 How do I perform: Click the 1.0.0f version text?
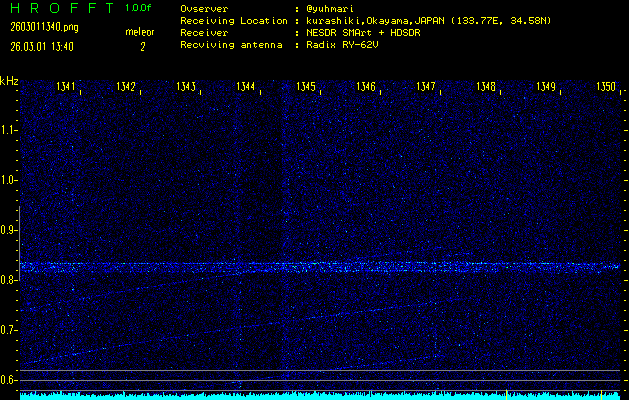[139, 8]
